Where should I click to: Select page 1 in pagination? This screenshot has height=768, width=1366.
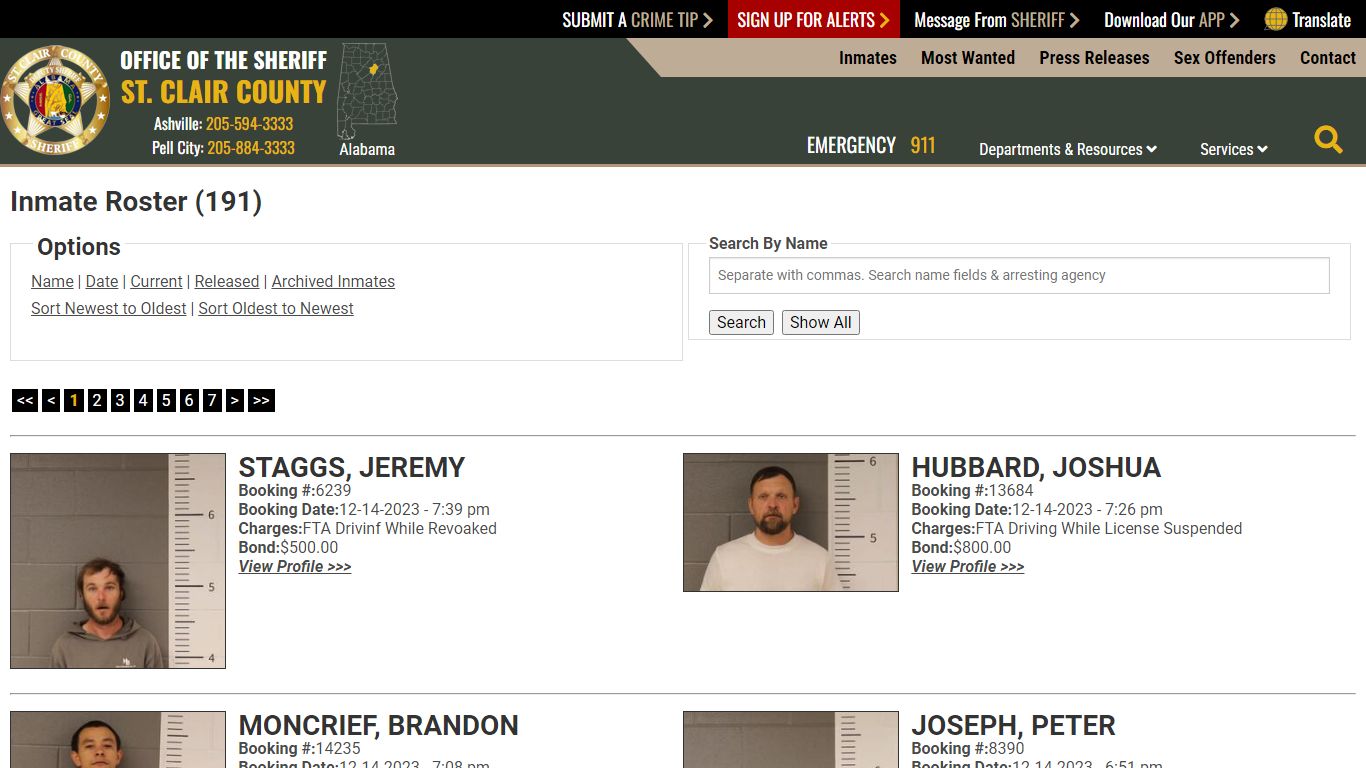(74, 400)
